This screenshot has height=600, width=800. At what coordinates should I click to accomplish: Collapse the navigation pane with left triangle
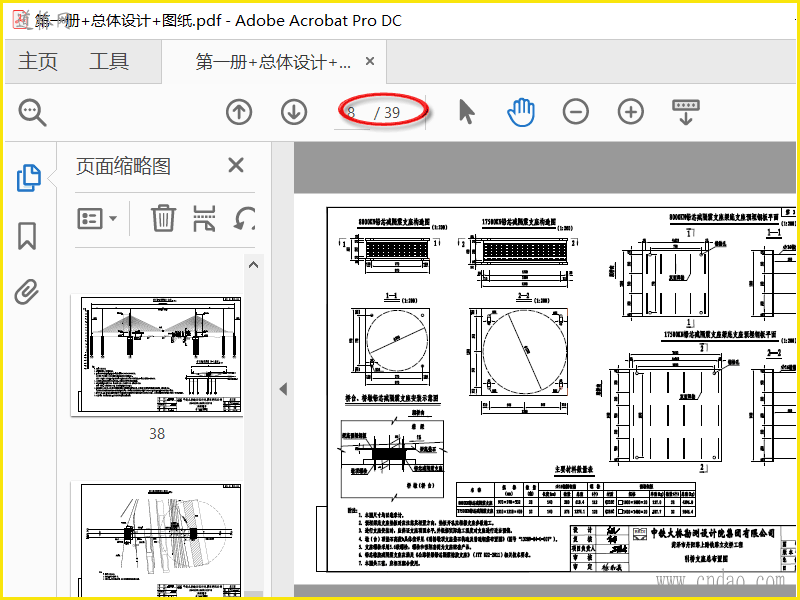pyautogui.click(x=283, y=389)
